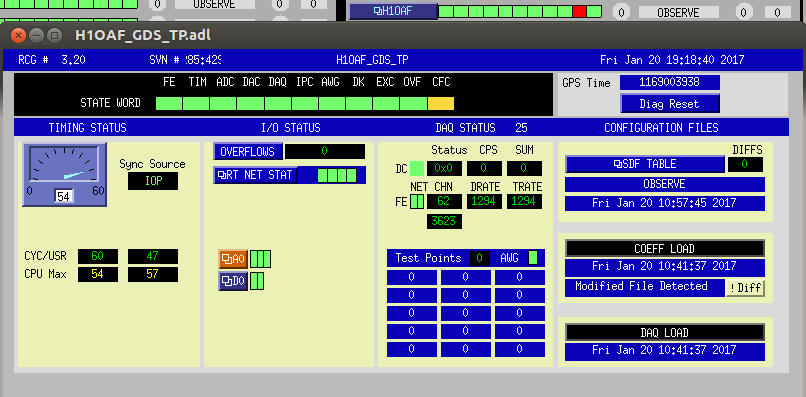Click the date Fri Jan 20 10:57:45 2017
This screenshot has height=397, width=806.
665,203
